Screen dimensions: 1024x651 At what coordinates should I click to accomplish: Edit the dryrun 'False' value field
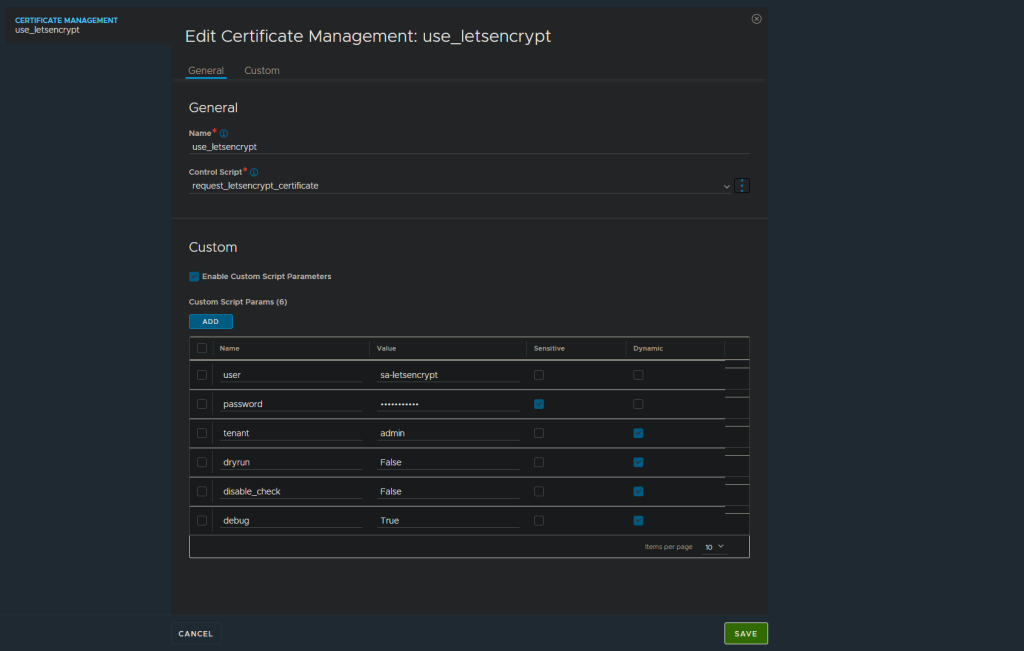coord(448,462)
